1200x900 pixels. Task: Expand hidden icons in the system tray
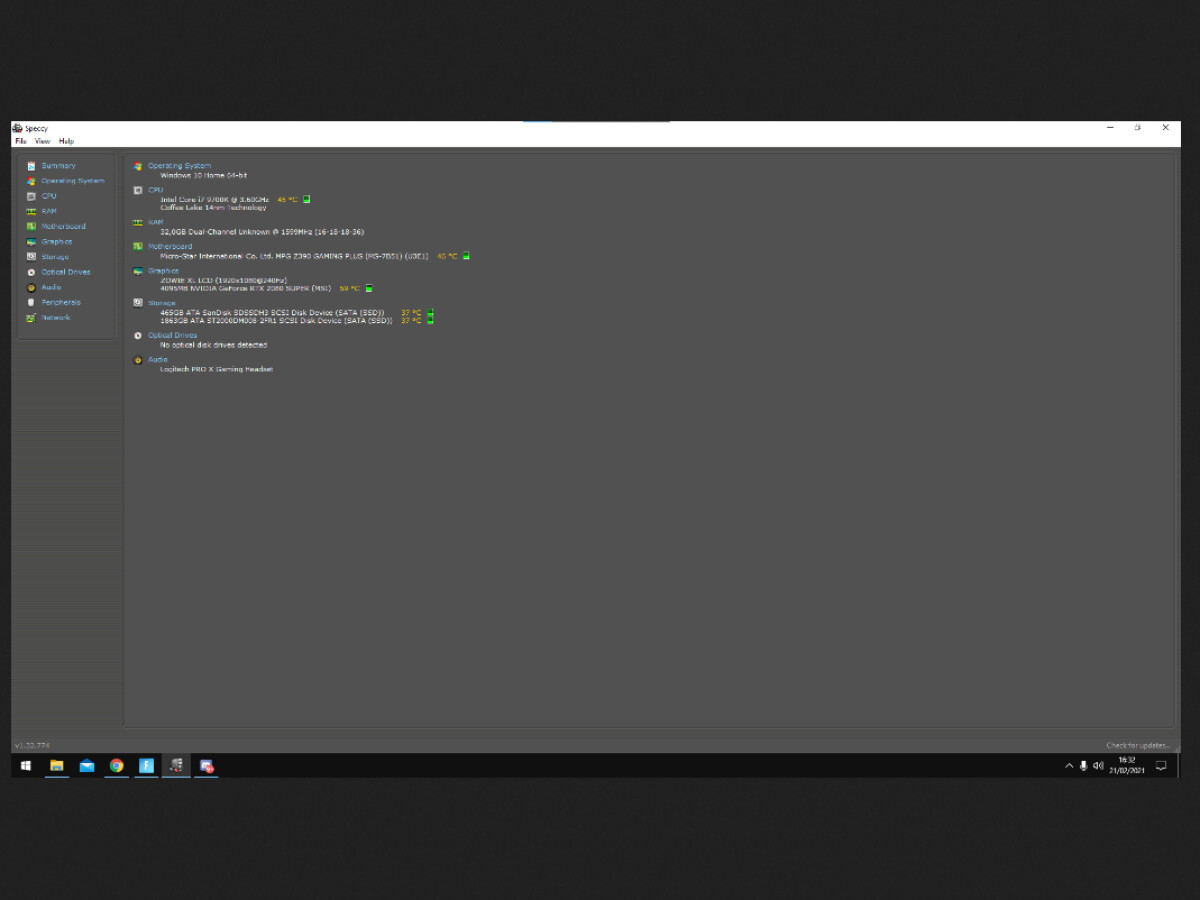pos(1069,766)
